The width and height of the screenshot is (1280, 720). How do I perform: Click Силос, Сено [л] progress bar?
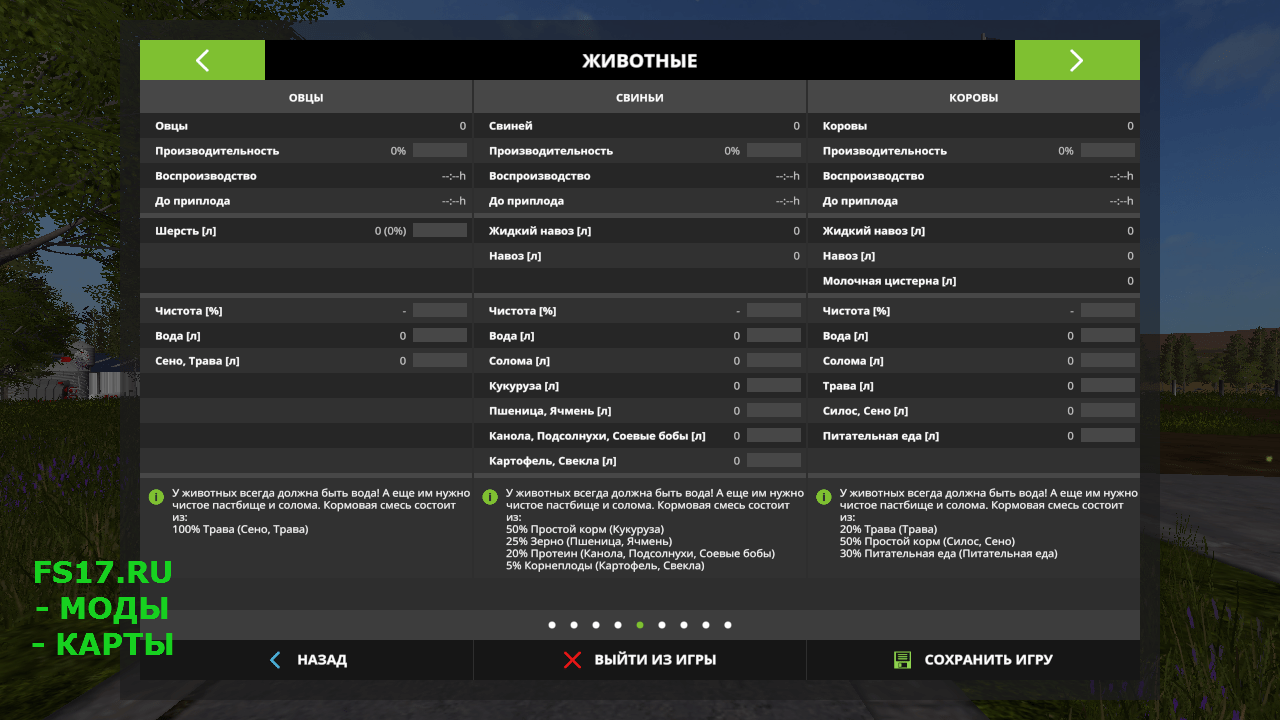point(1108,410)
